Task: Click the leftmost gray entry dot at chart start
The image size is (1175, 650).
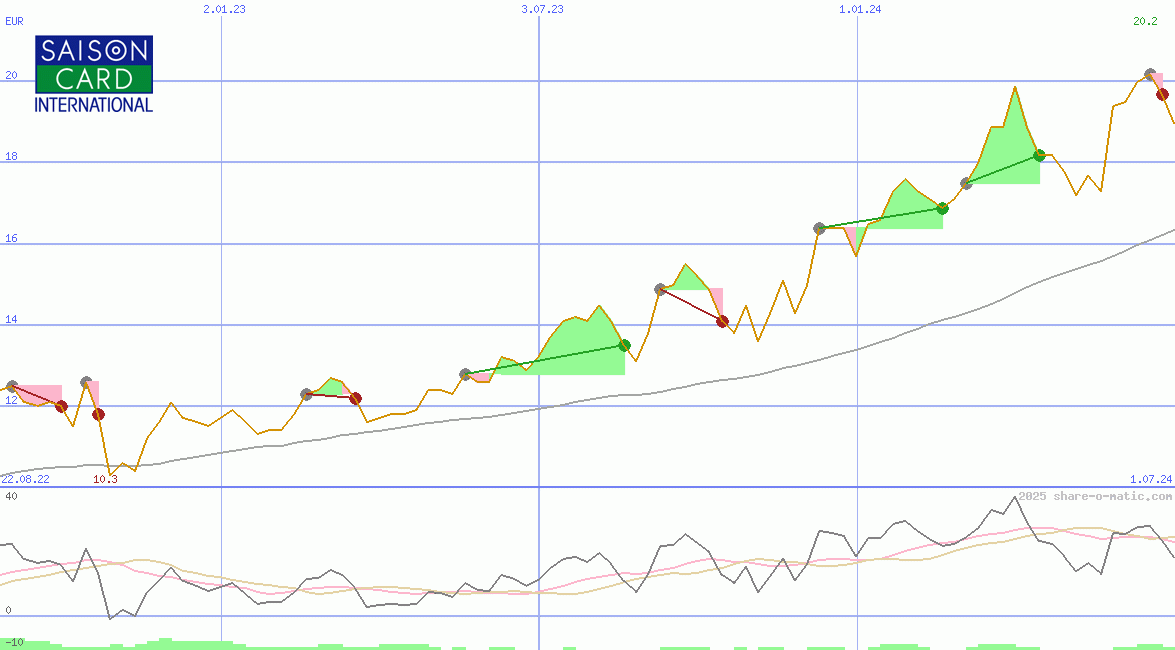Action: (x=12, y=386)
